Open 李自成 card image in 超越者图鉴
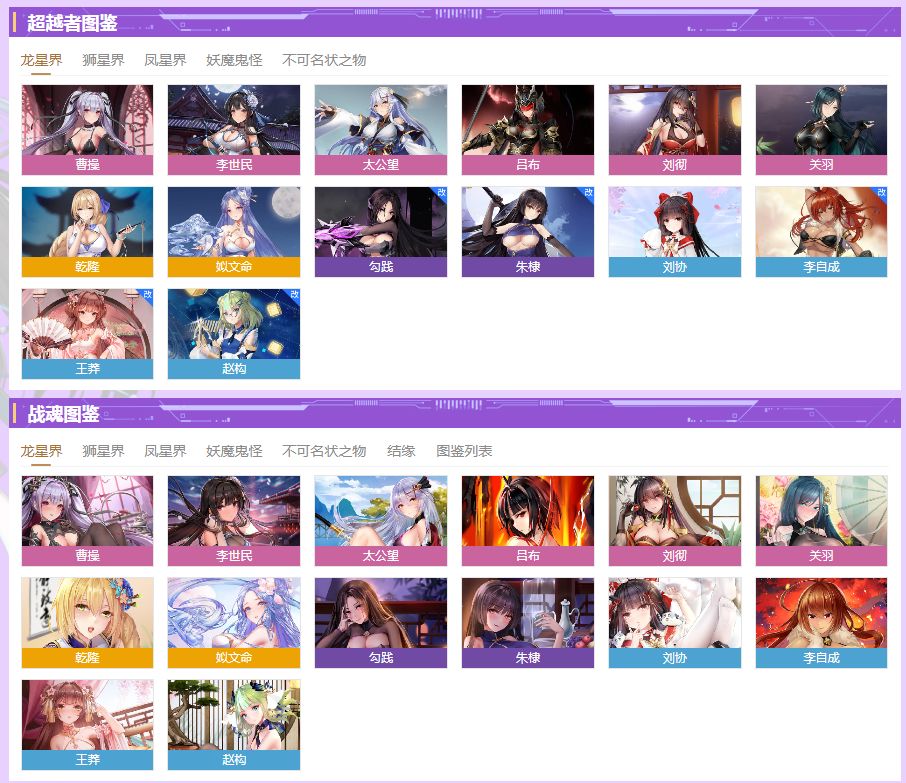 point(821,222)
